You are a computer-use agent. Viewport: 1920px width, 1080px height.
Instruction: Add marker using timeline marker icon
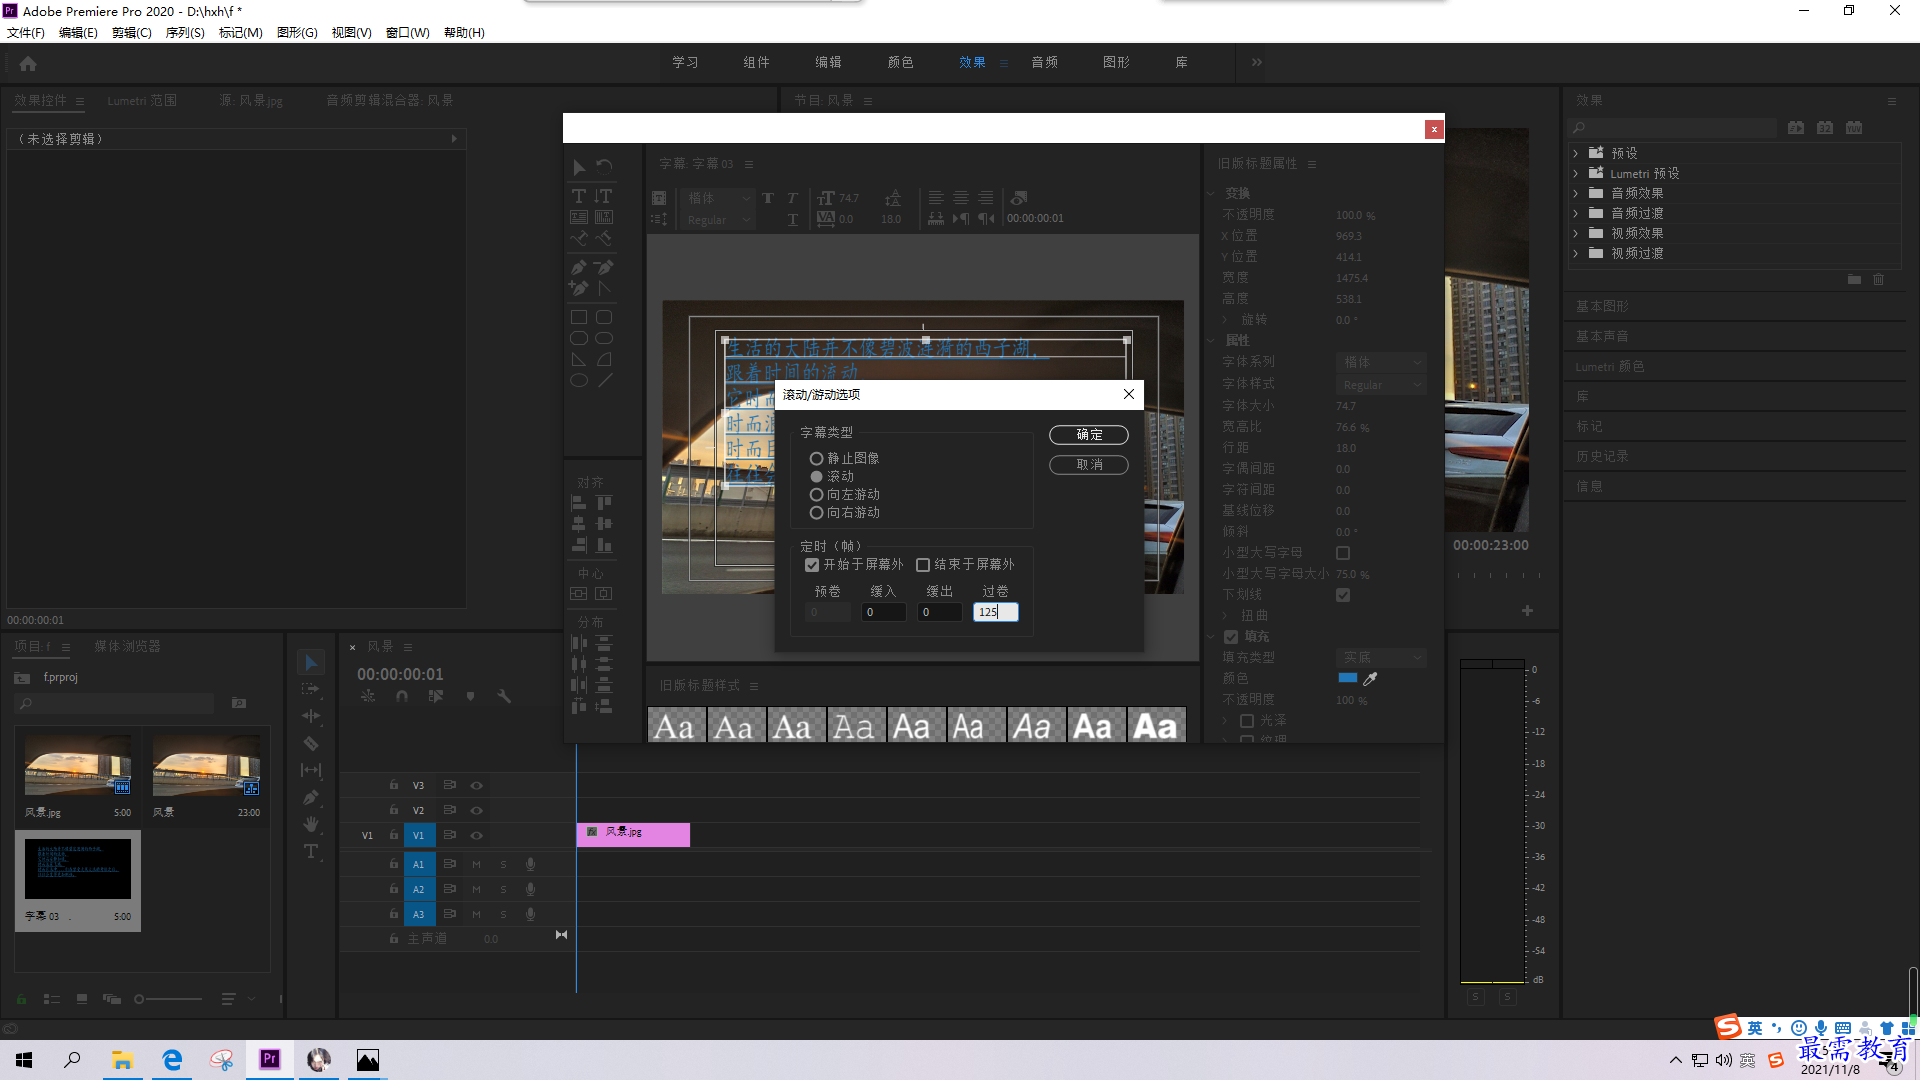470,696
